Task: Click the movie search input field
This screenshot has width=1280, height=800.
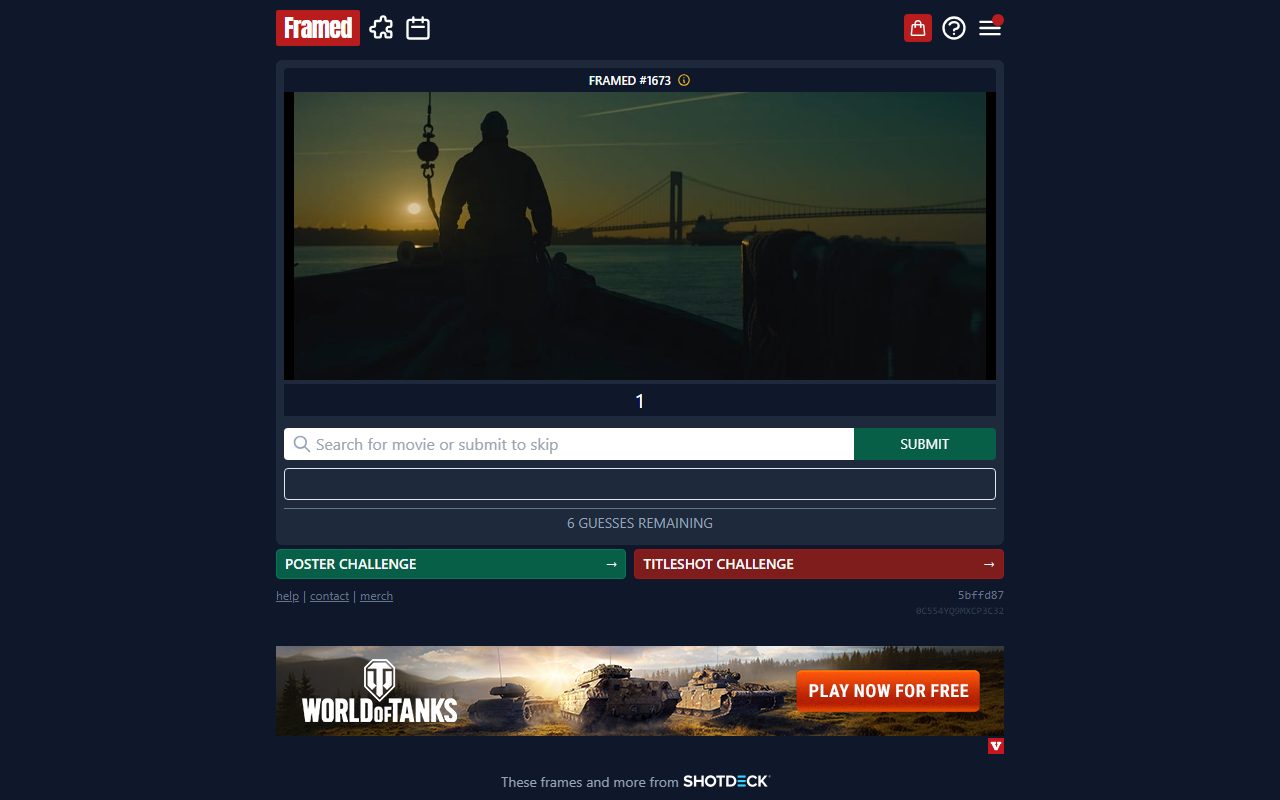Action: (x=569, y=444)
